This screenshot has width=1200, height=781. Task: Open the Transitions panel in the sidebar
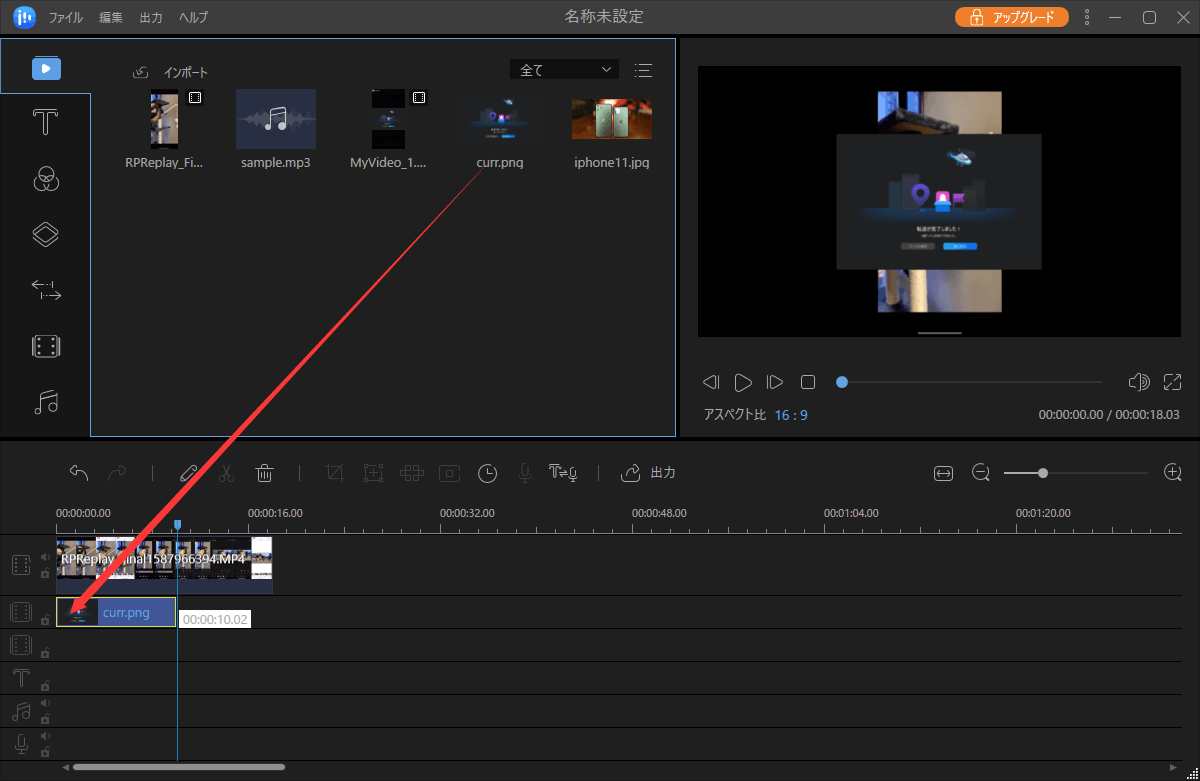coord(45,291)
